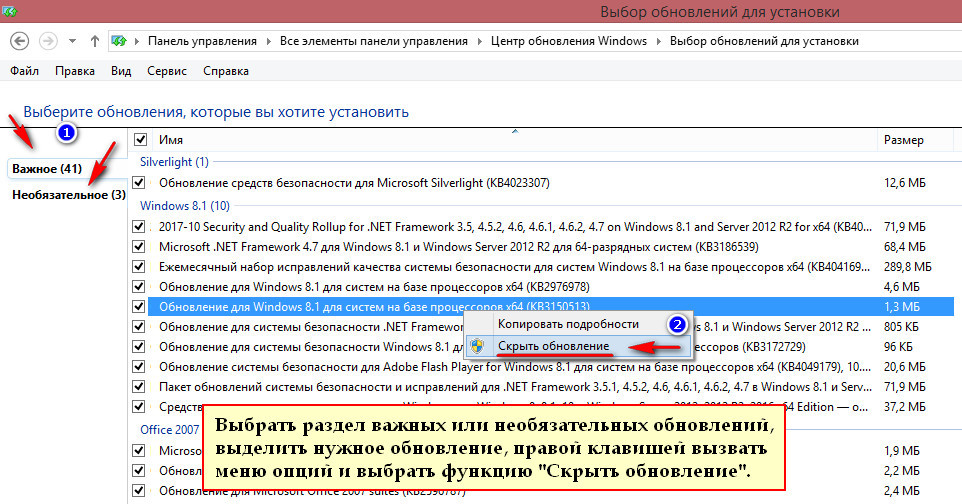Viewport: 962px width, 504px height.
Task: Open the Файл menu
Action: pos(24,71)
